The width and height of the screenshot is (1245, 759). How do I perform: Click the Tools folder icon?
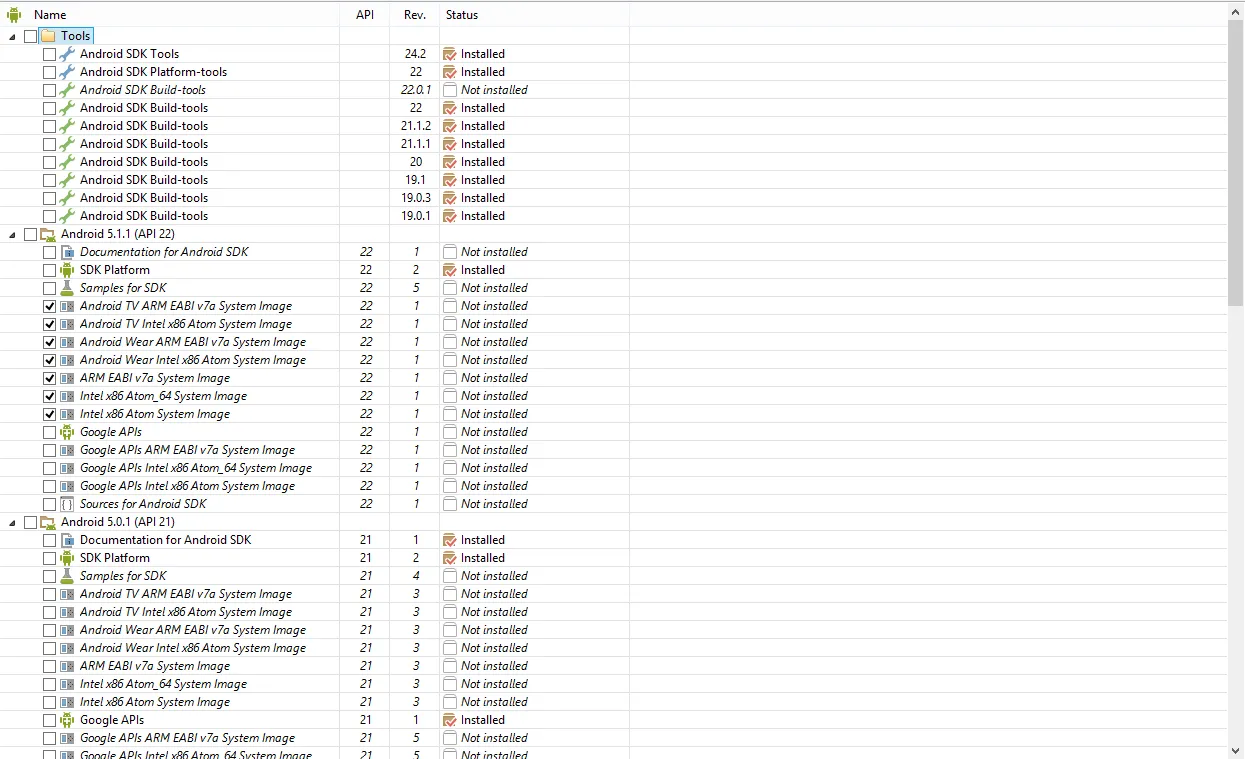pos(48,36)
